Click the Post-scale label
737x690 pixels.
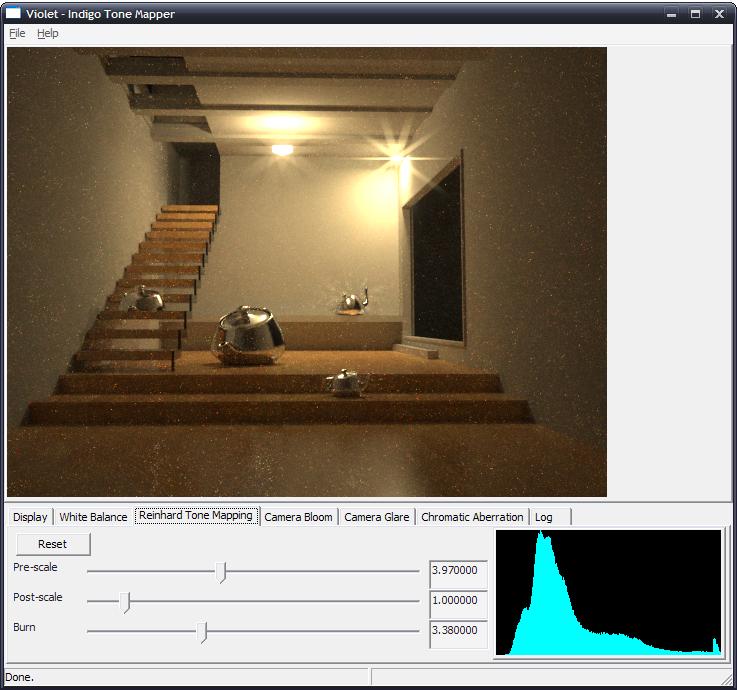click(38, 597)
